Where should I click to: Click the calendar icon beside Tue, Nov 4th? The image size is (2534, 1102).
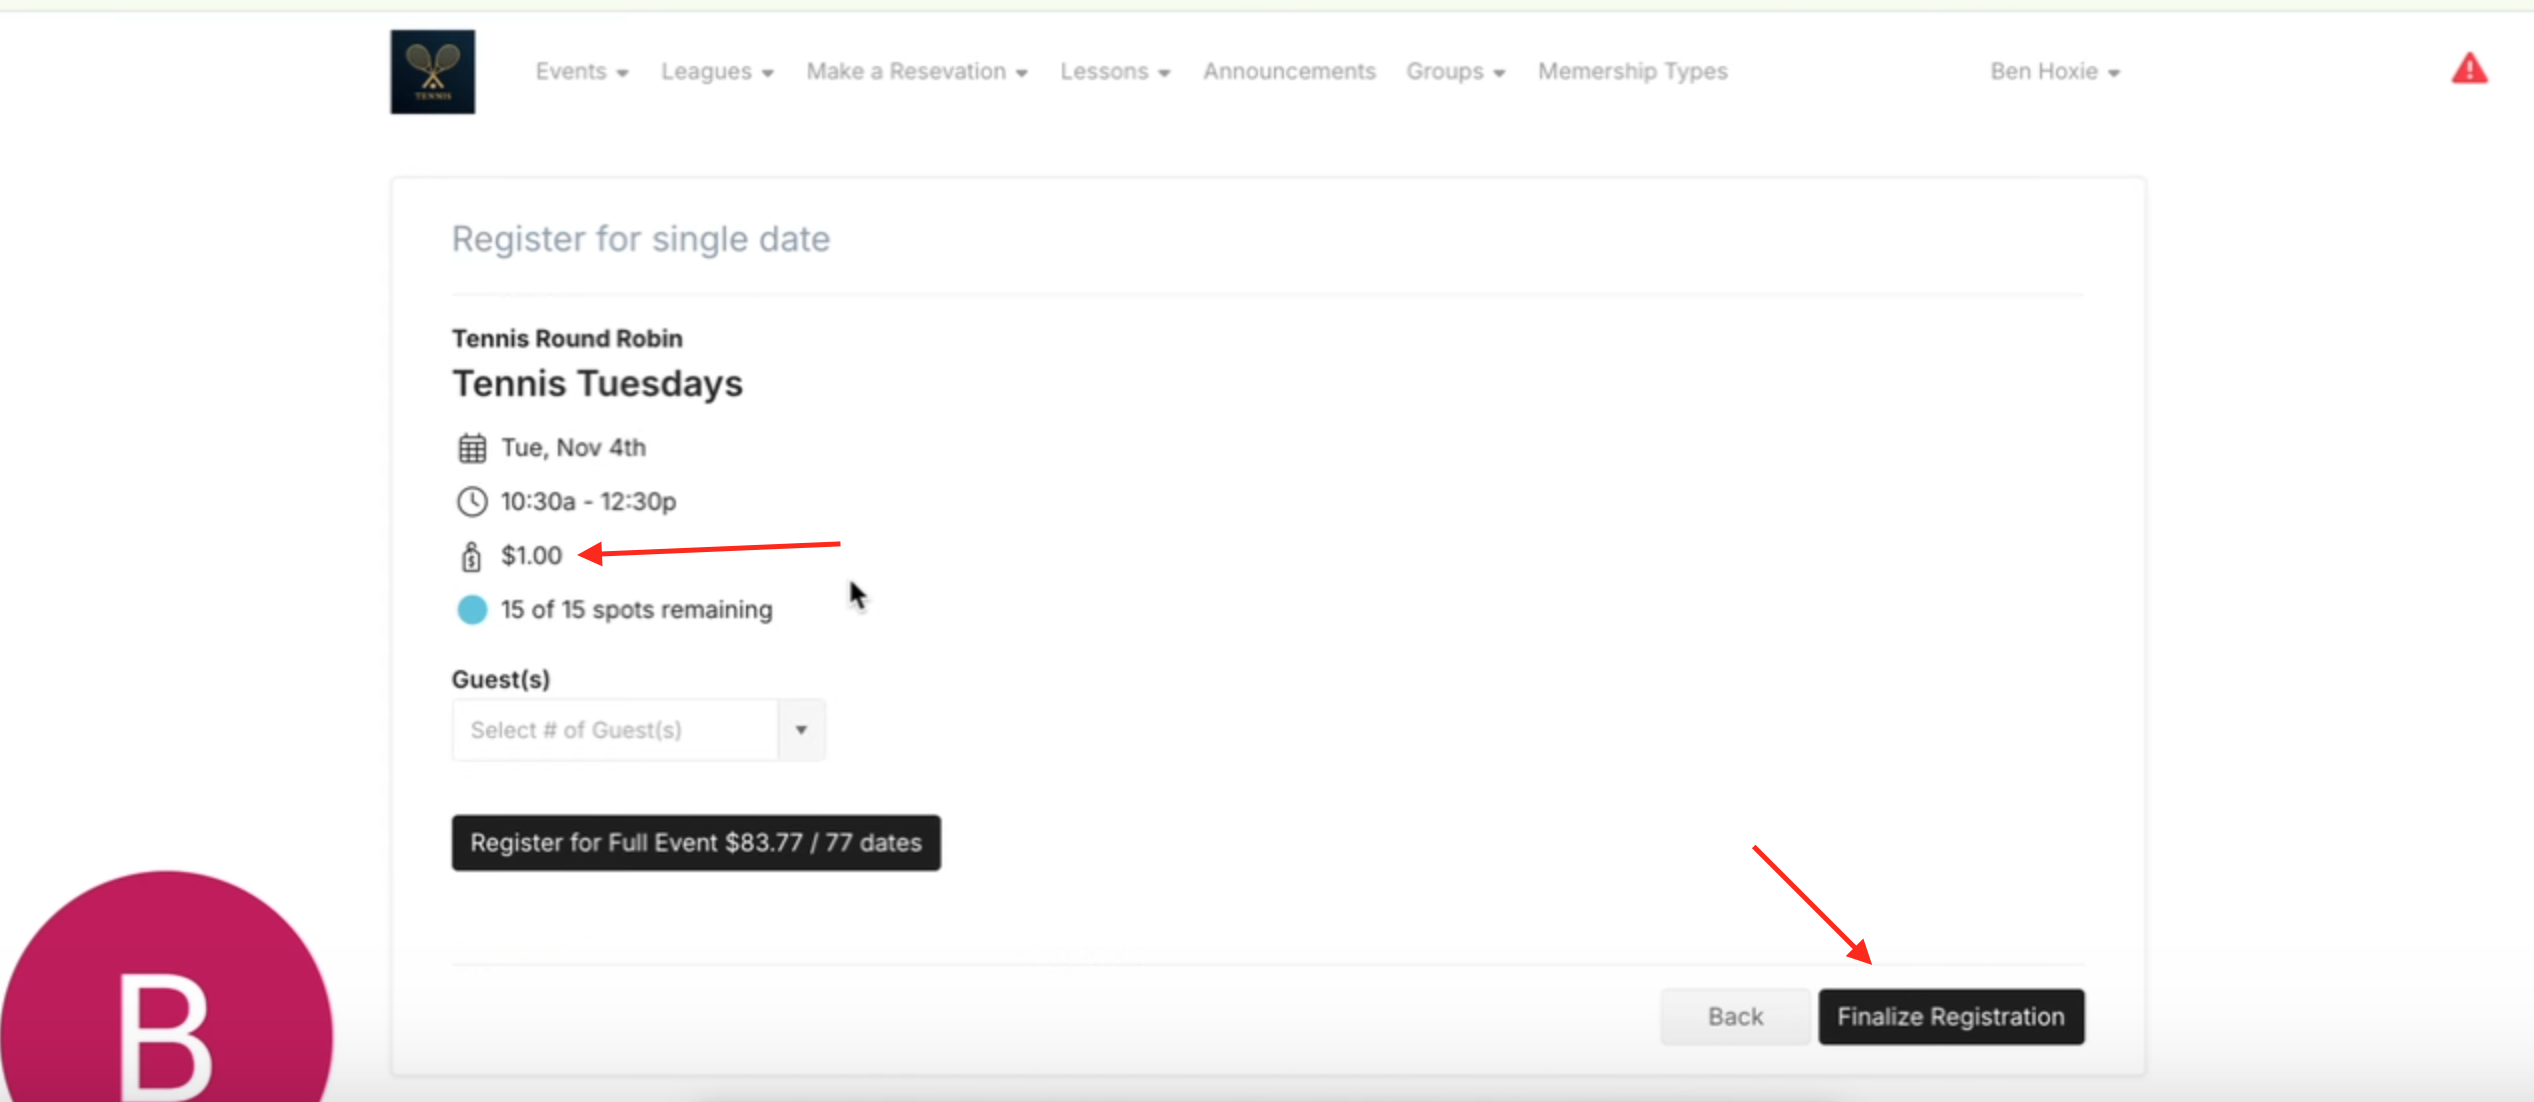coord(472,448)
